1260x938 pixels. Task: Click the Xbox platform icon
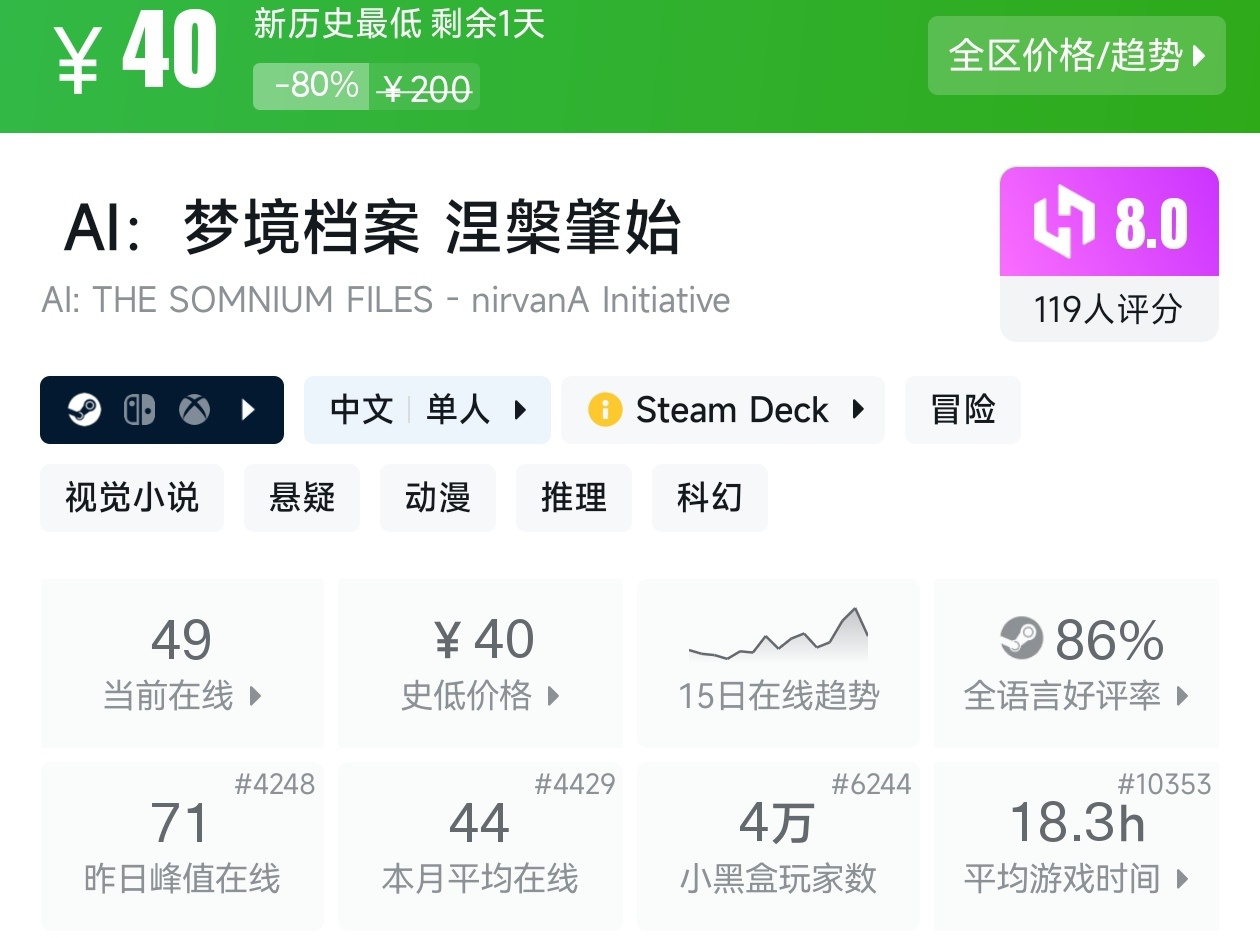(194, 410)
